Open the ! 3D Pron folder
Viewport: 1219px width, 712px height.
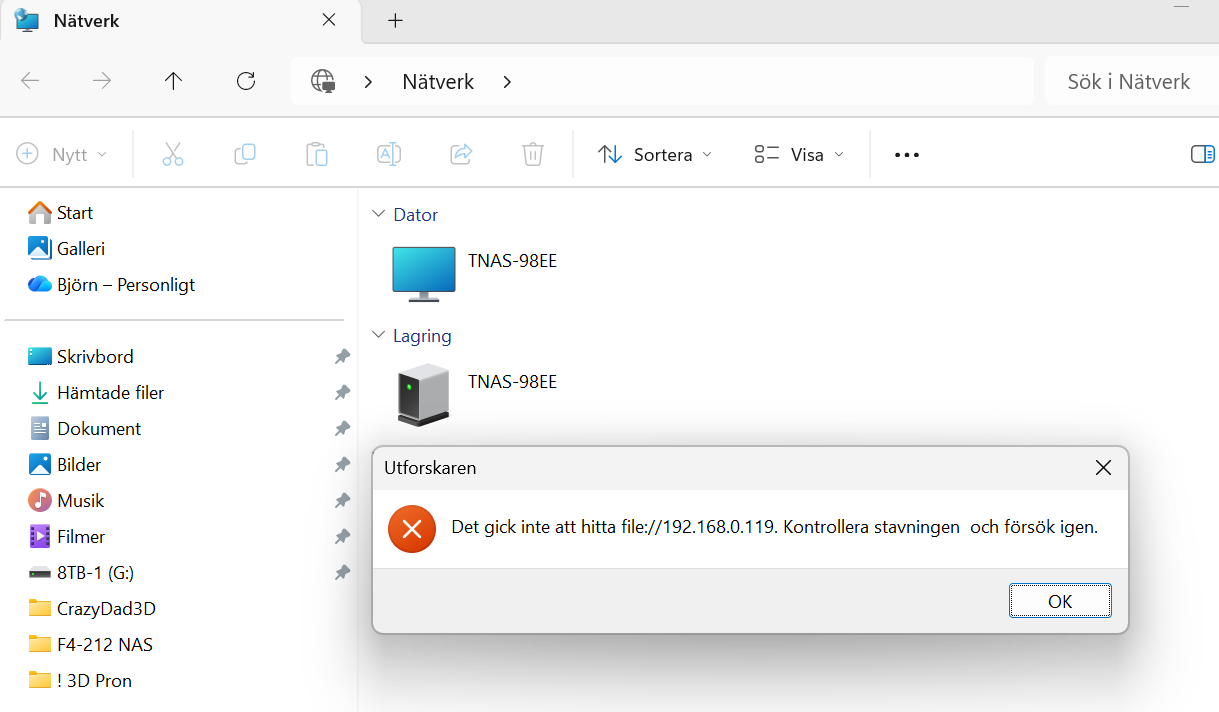pos(80,680)
